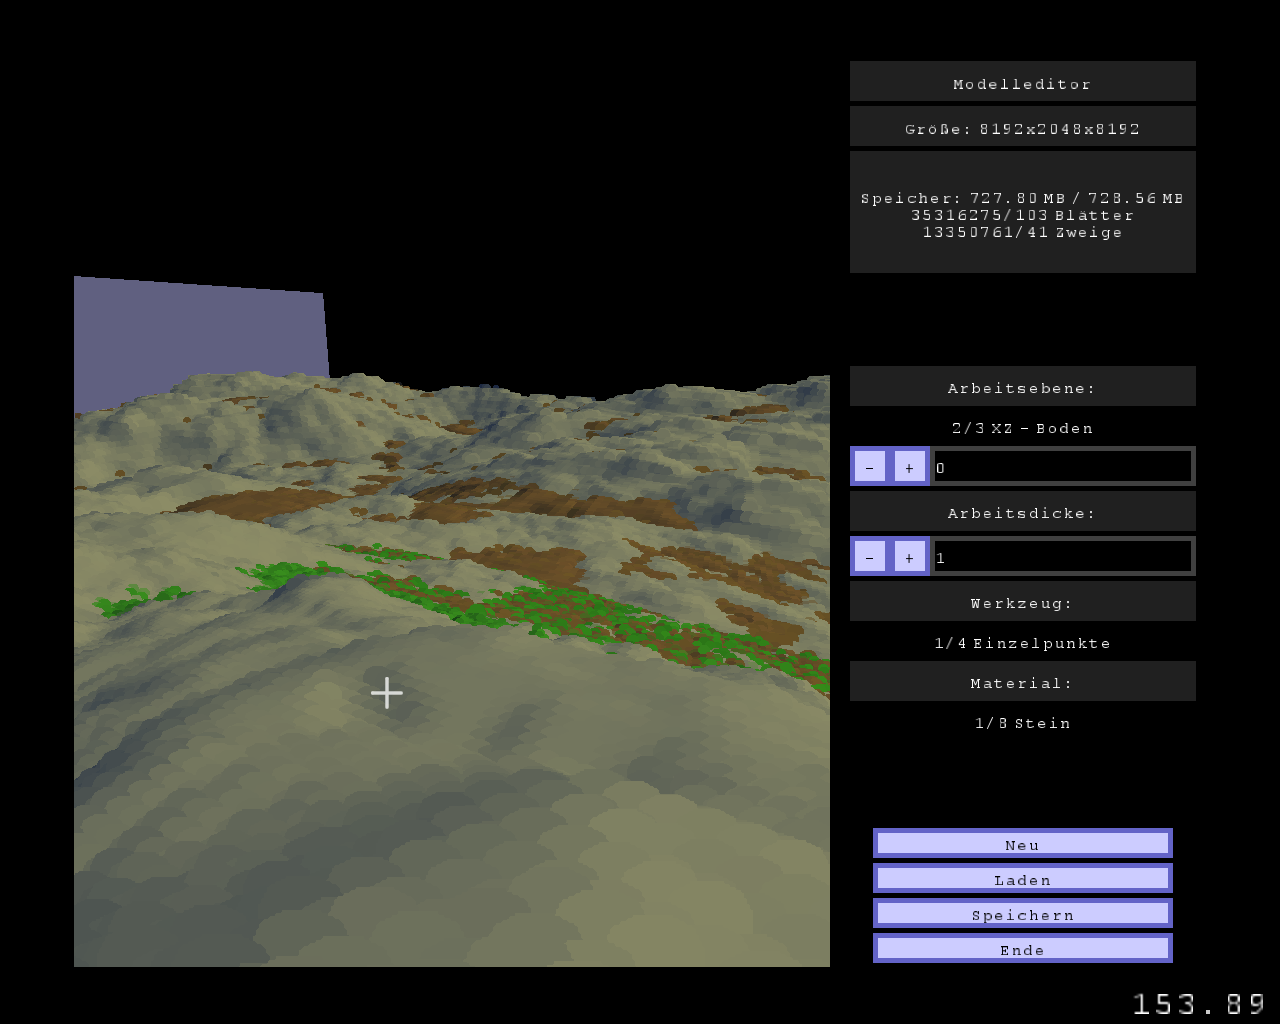Viewport: 1280px width, 1024px height.
Task: Focus the Arbeitsdicke value field
Action: click(x=1062, y=557)
